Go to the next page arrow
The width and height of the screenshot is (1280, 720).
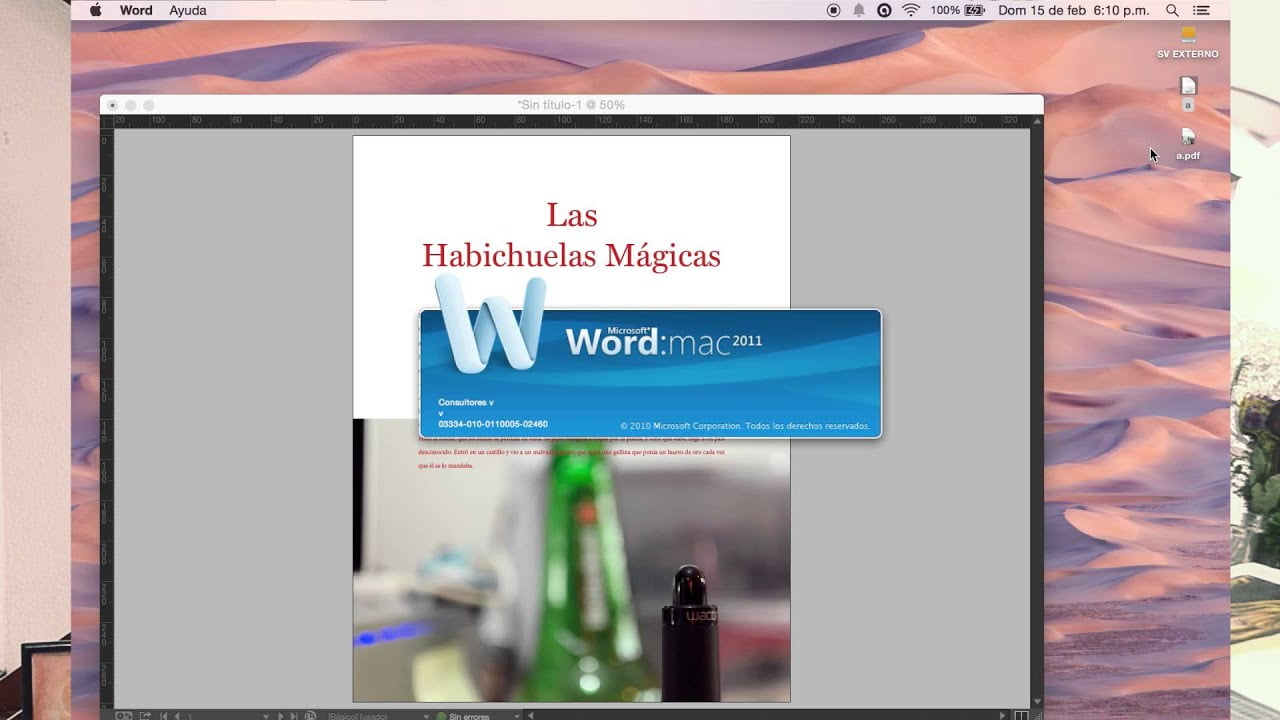(280, 716)
